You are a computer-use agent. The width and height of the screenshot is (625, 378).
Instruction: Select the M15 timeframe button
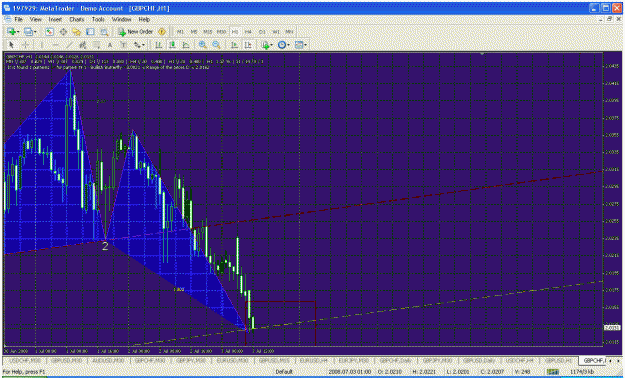[x=208, y=32]
